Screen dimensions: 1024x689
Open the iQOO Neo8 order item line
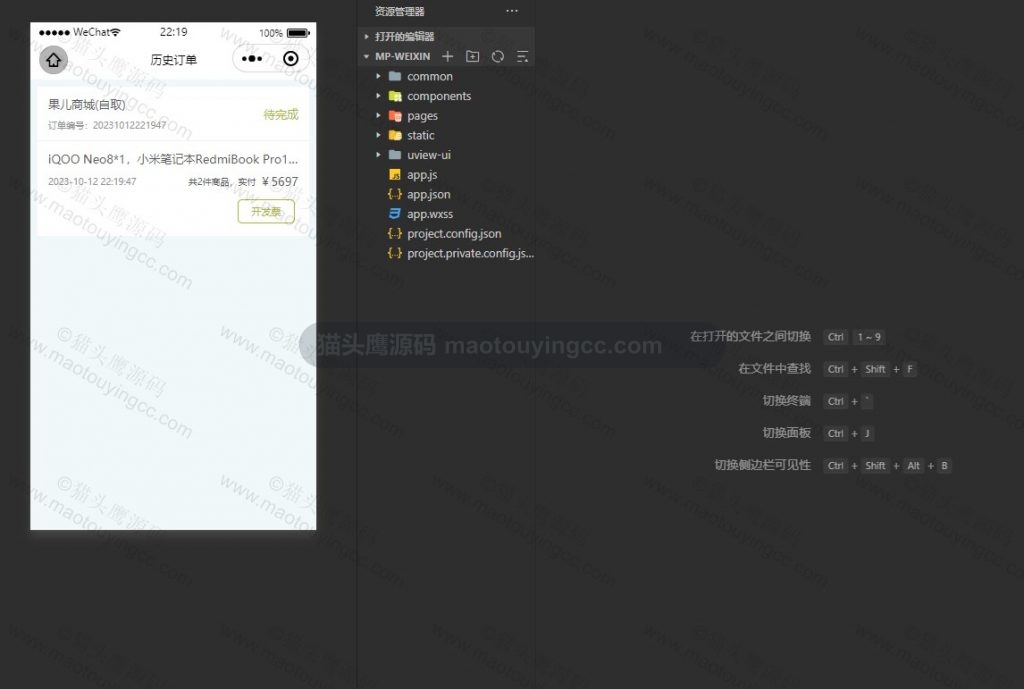(x=173, y=159)
